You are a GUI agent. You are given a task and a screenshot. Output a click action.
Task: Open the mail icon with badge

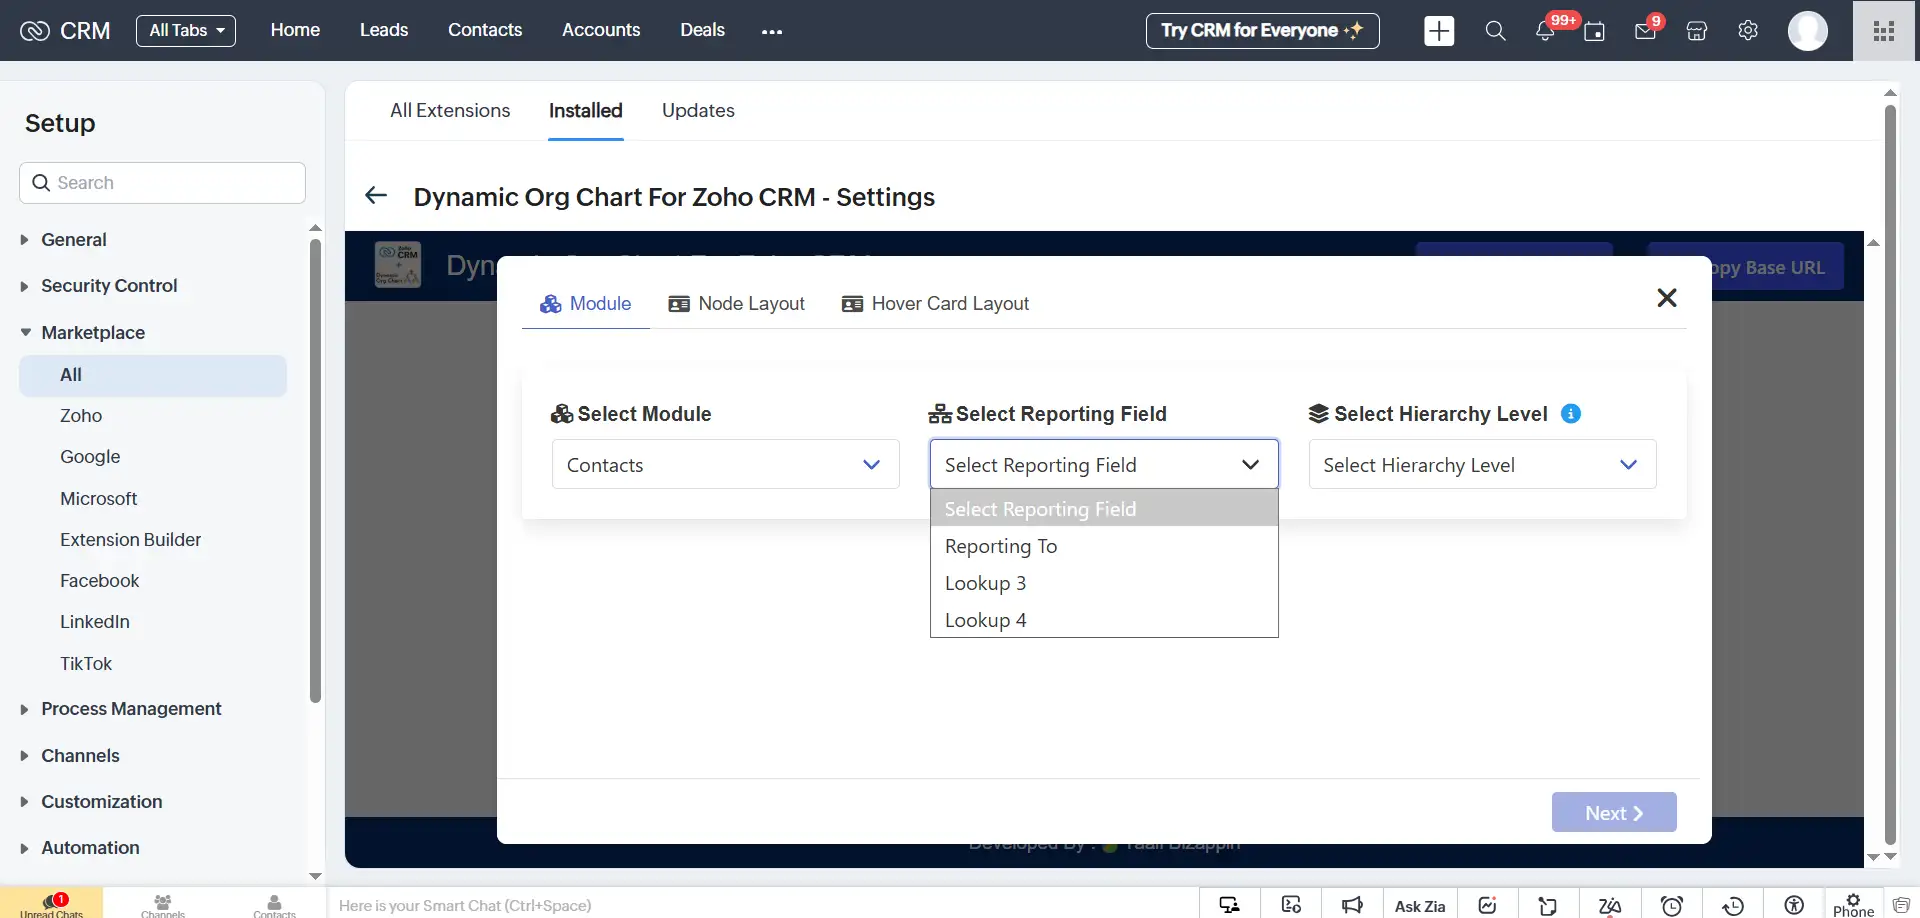pyautogui.click(x=1645, y=31)
